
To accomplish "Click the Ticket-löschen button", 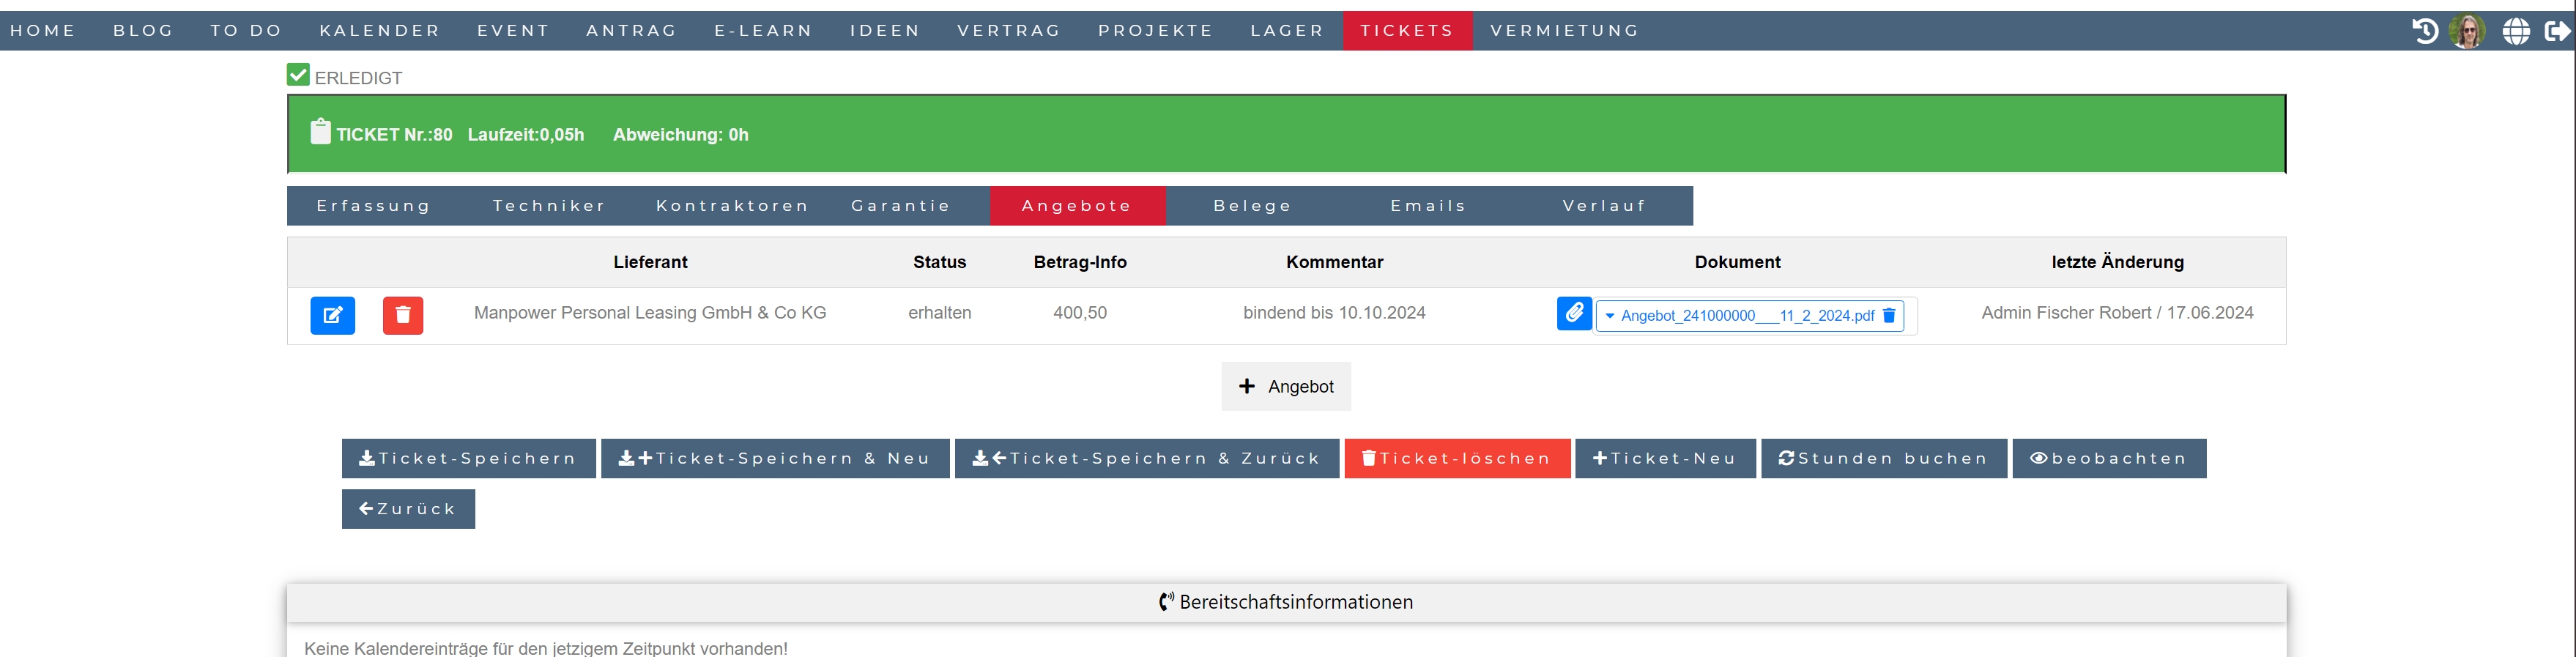I will pos(1456,458).
